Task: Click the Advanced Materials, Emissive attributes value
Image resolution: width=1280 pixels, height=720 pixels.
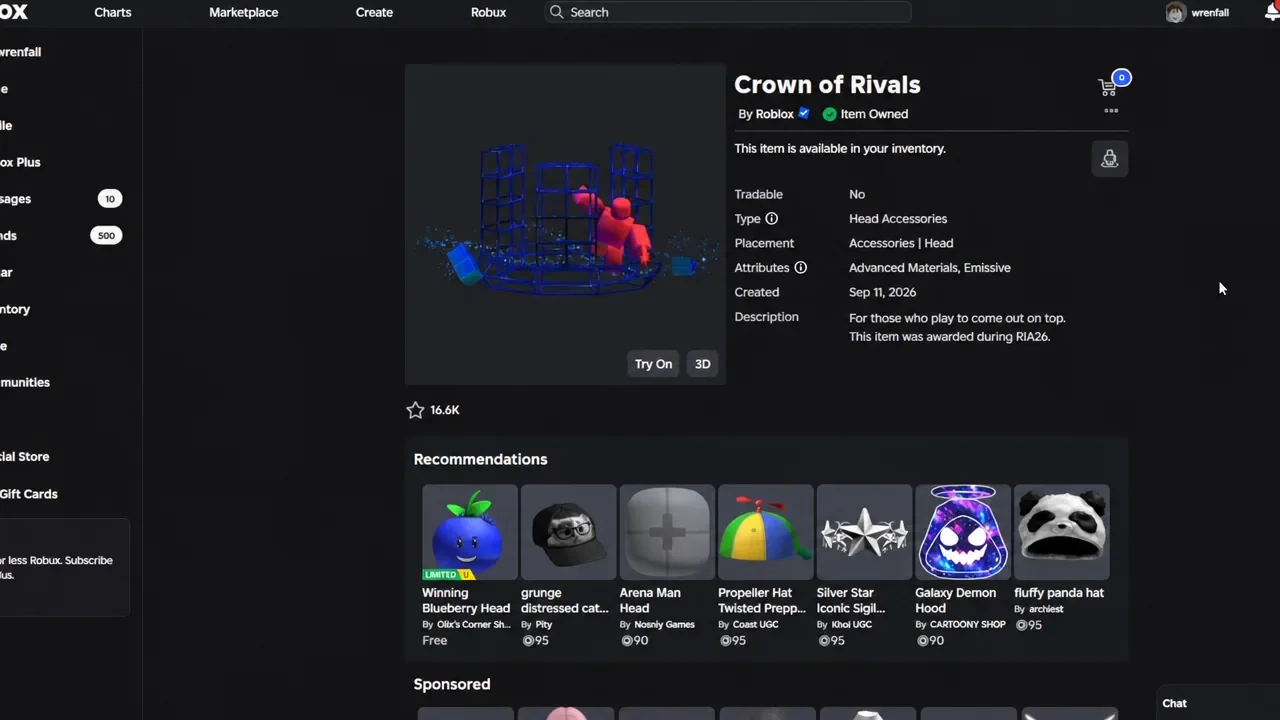Action: click(930, 268)
